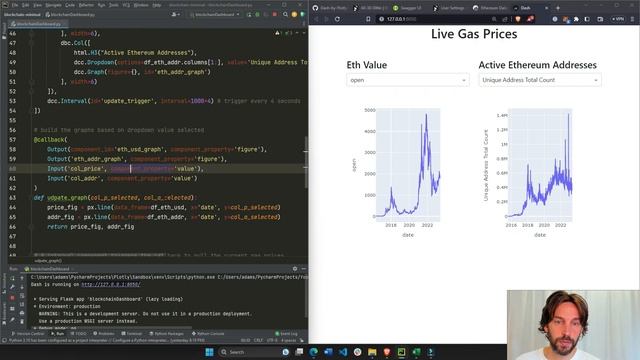The image size is (640, 360).
Task: Click the print icon in Run console
Action: tap(22, 313)
